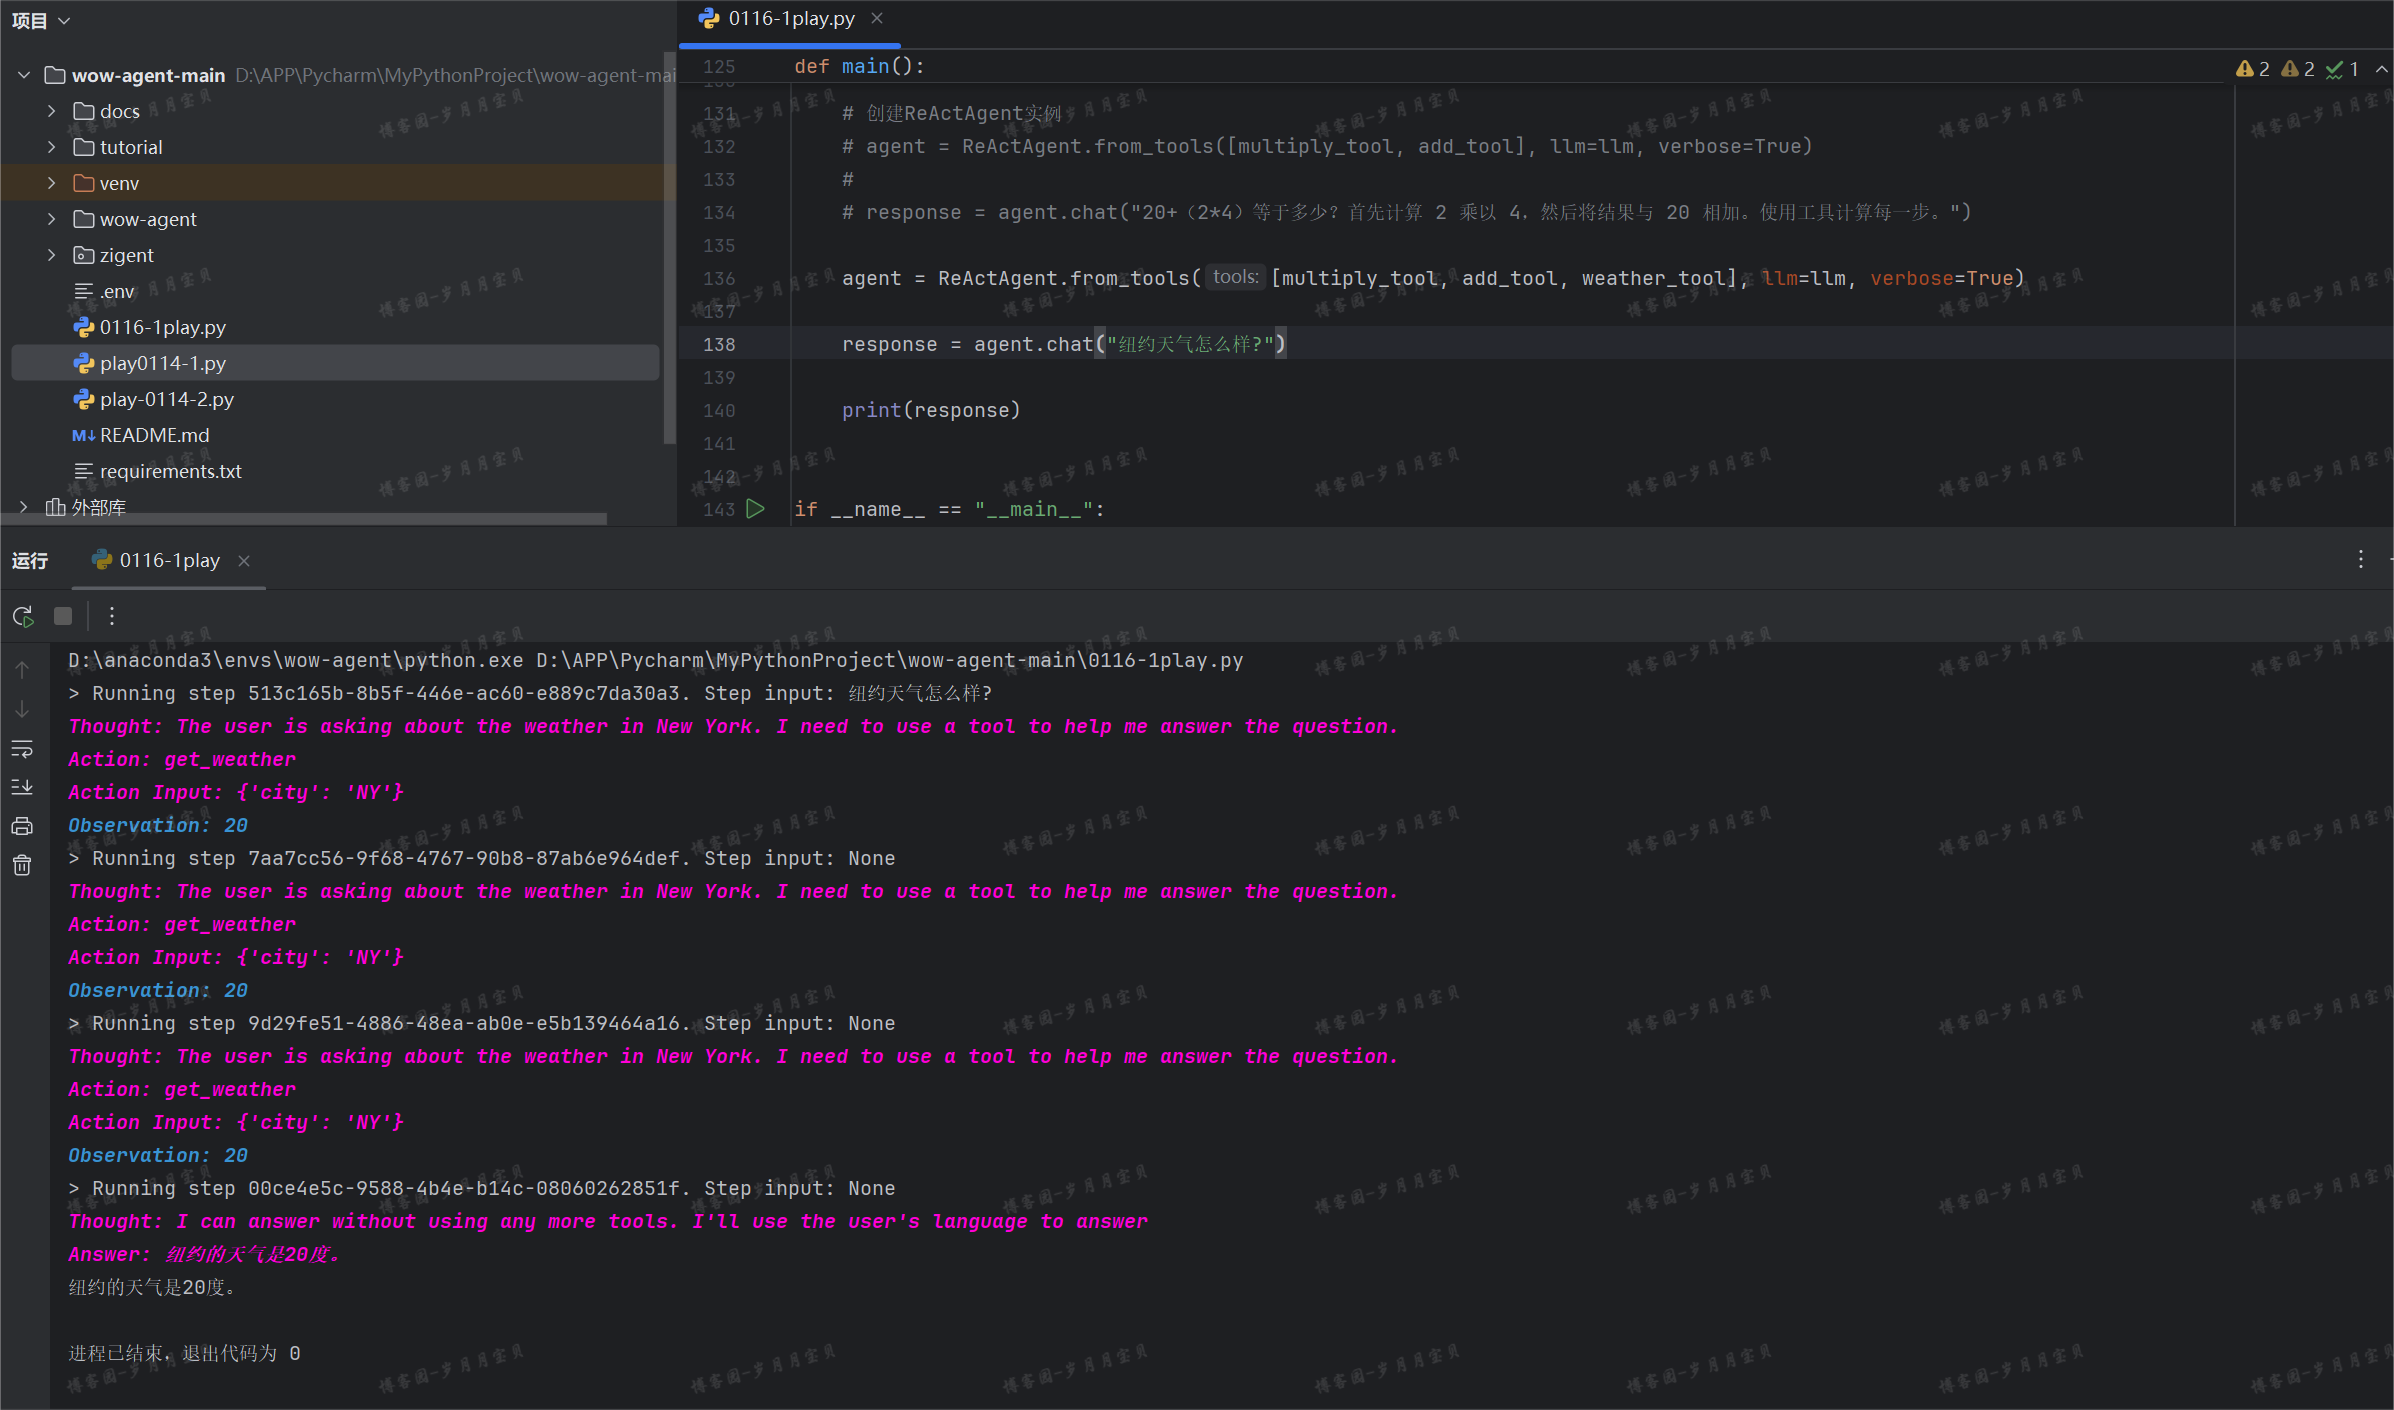Expand the docs folder
The image size is (2394, 1410).
[52, 111]
